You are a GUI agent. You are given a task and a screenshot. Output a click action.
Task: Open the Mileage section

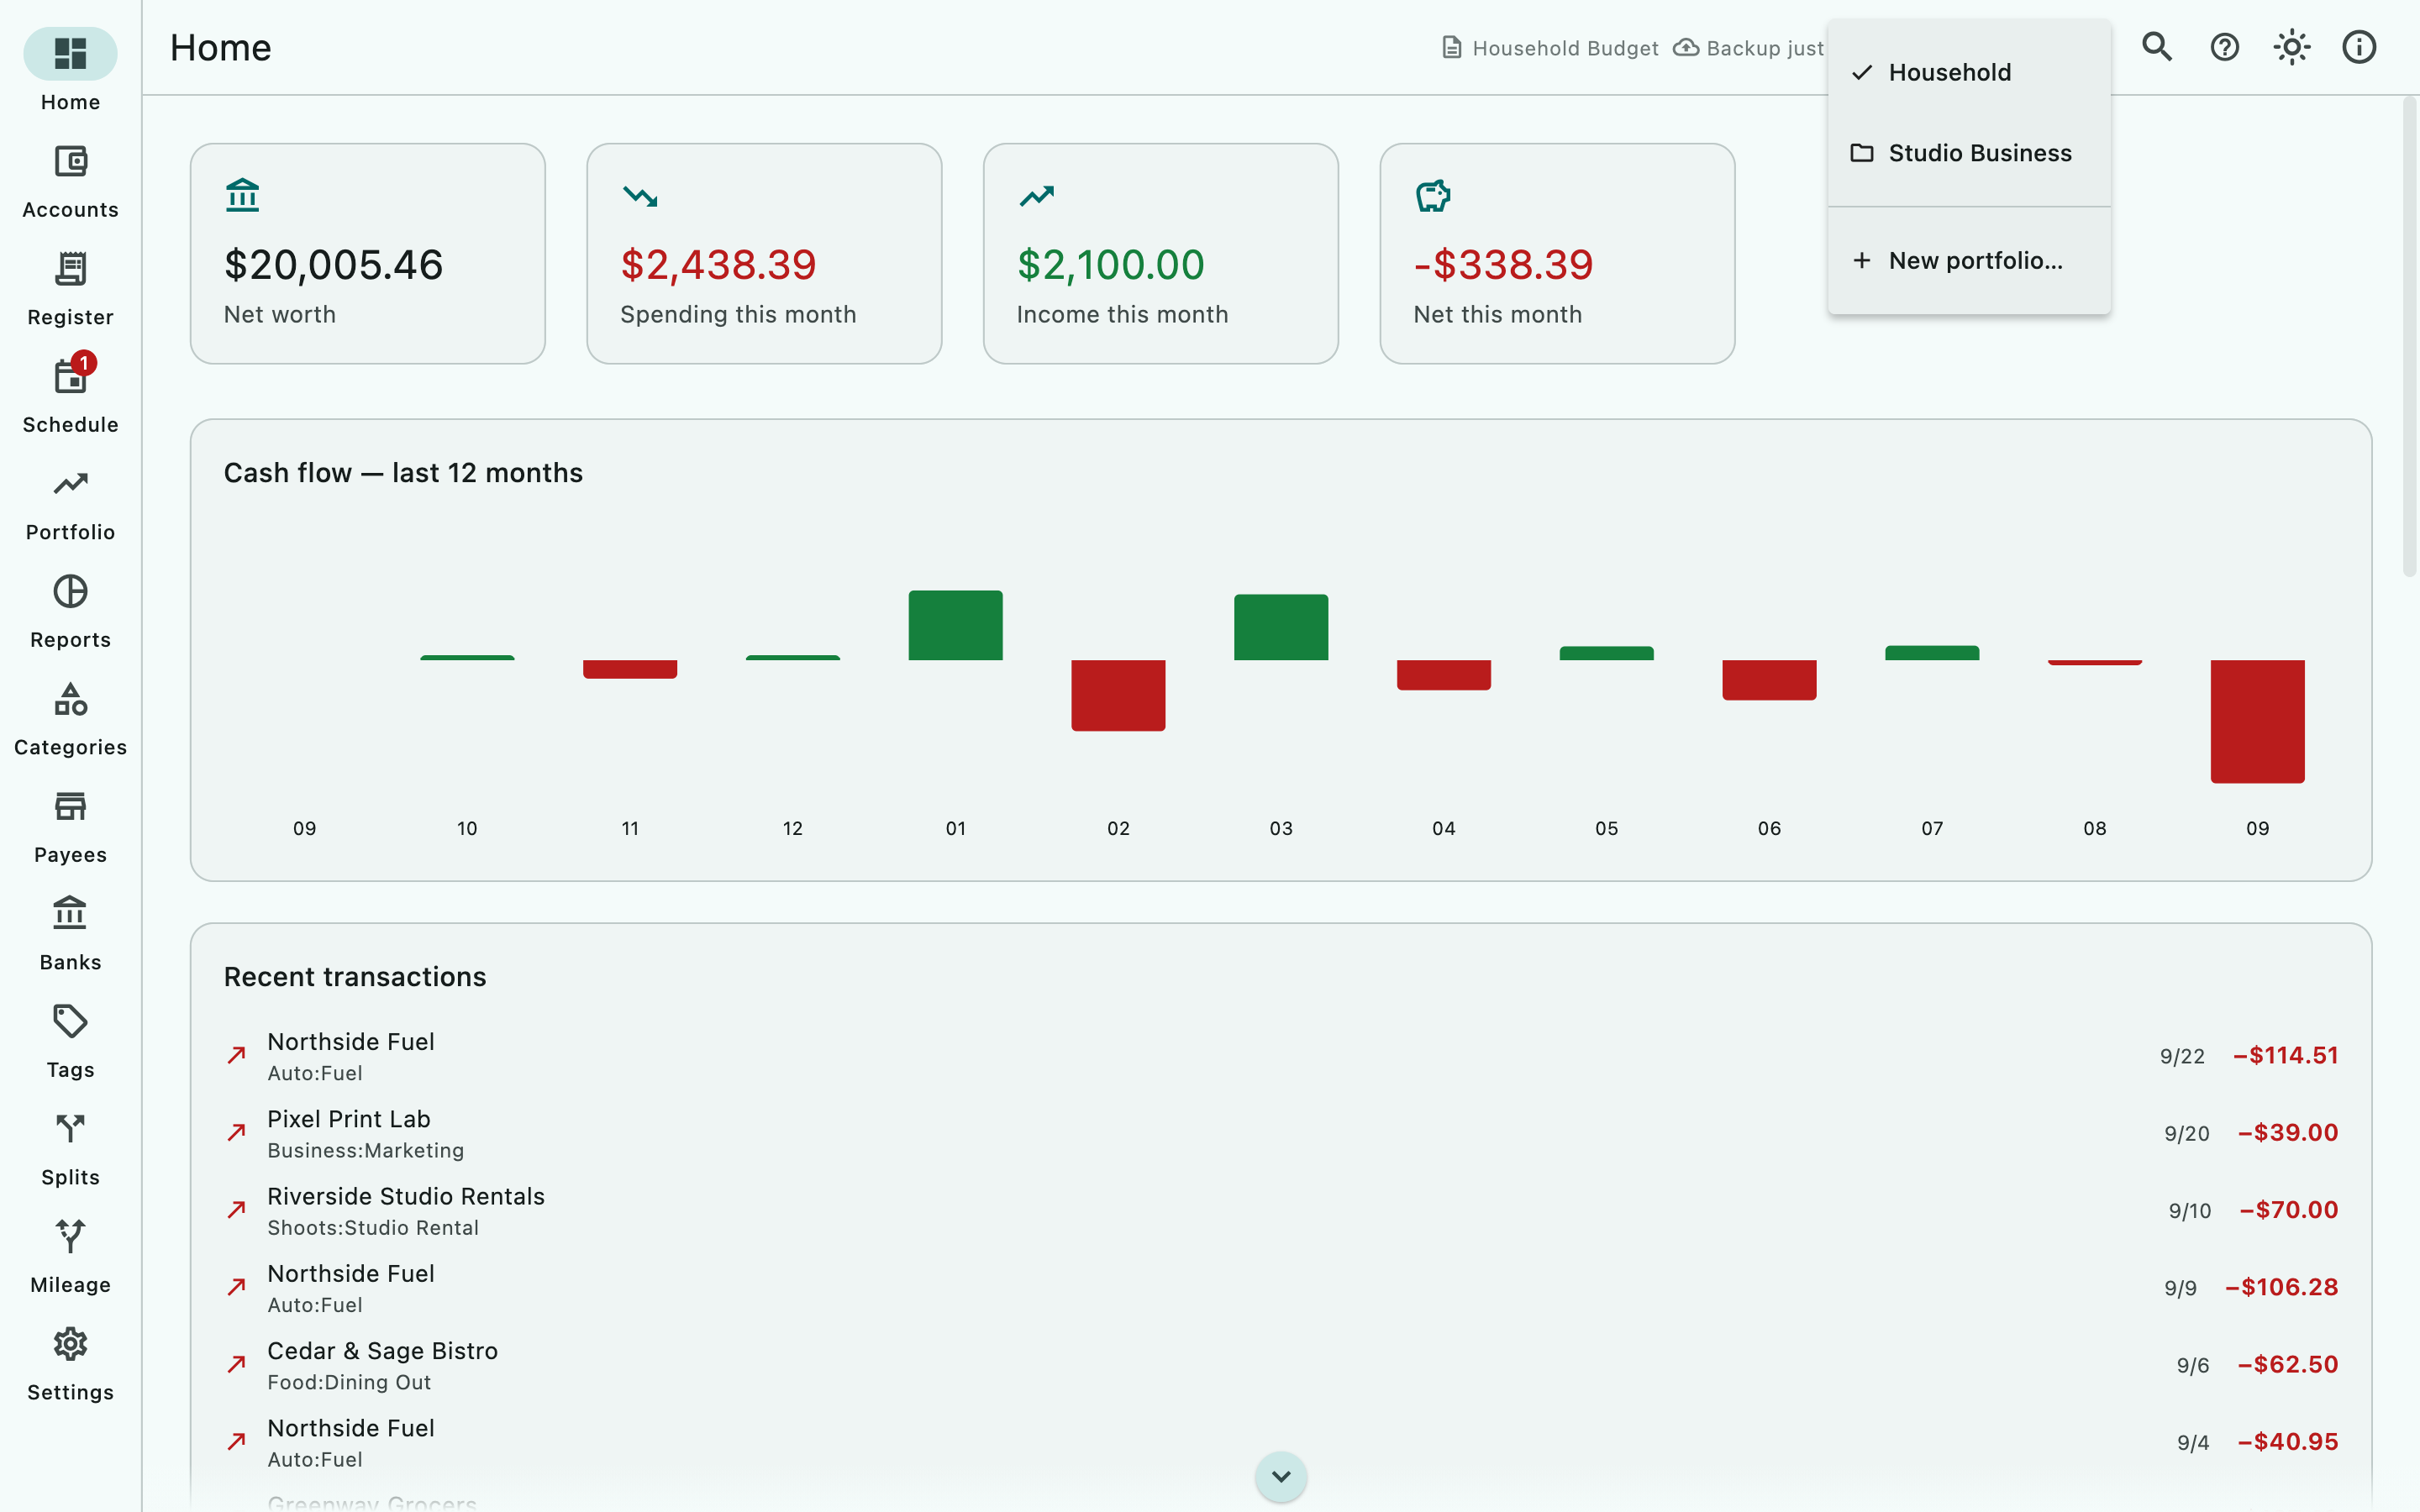(70, 1257)
